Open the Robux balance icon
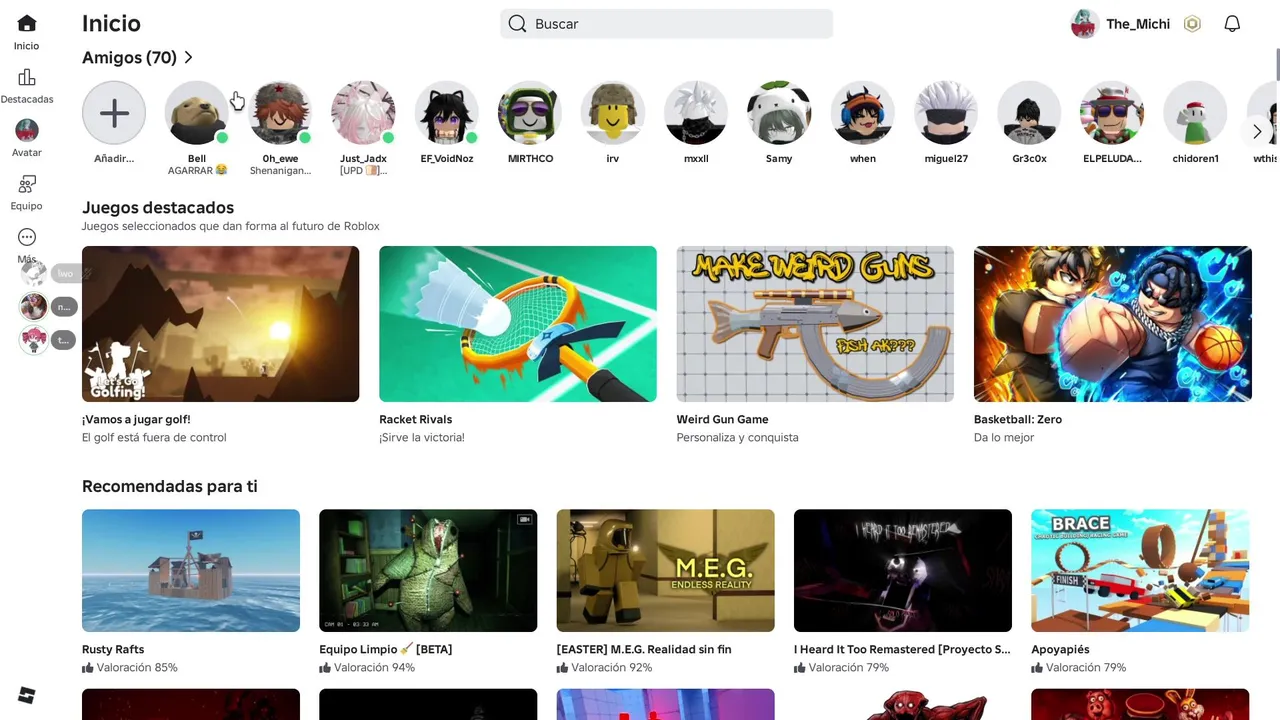This screenshot has width=1280, height=720. 1192,24
